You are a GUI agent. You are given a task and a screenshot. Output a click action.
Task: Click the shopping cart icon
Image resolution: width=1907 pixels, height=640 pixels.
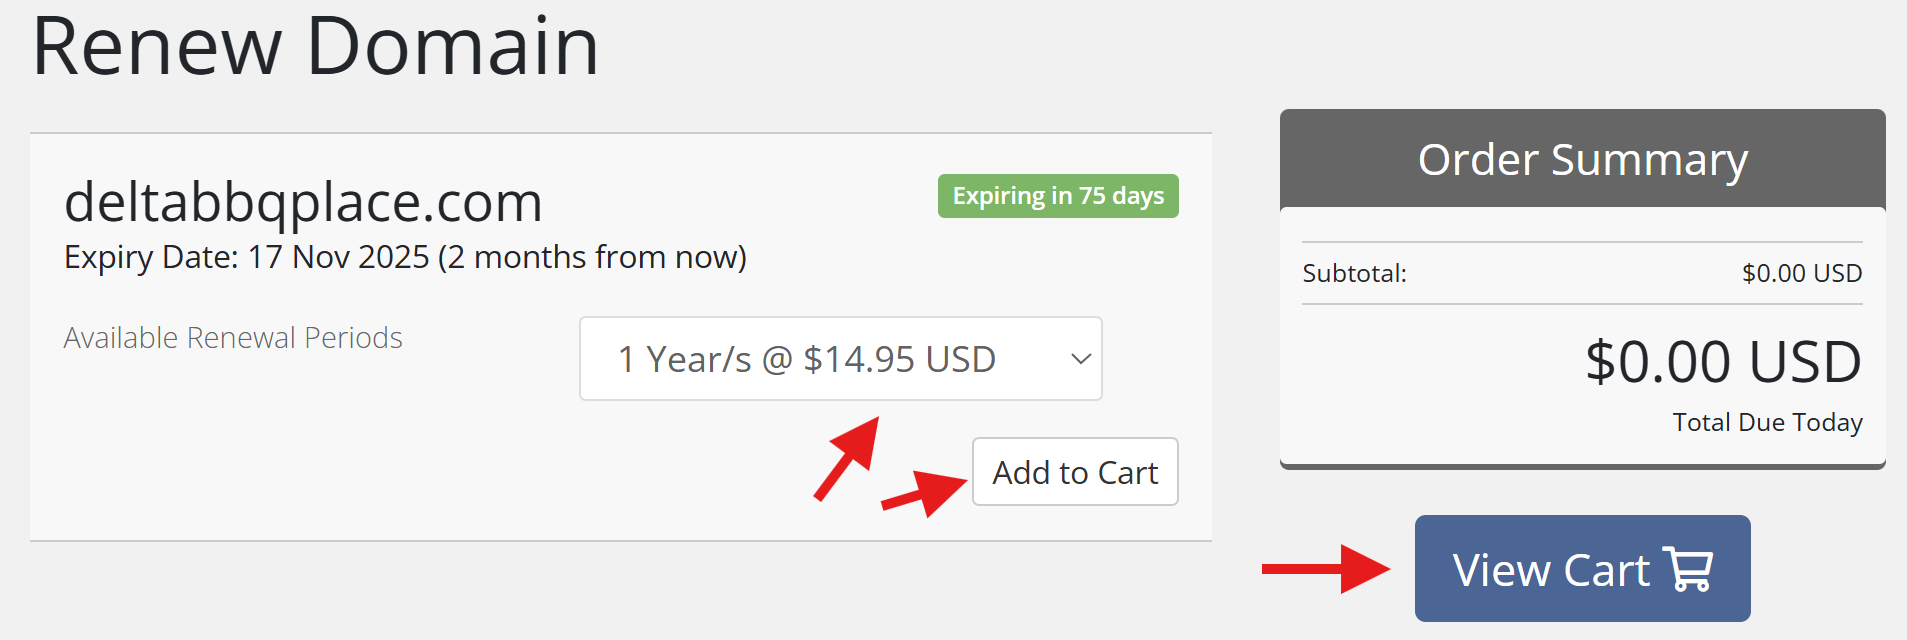pos(1688,569)
